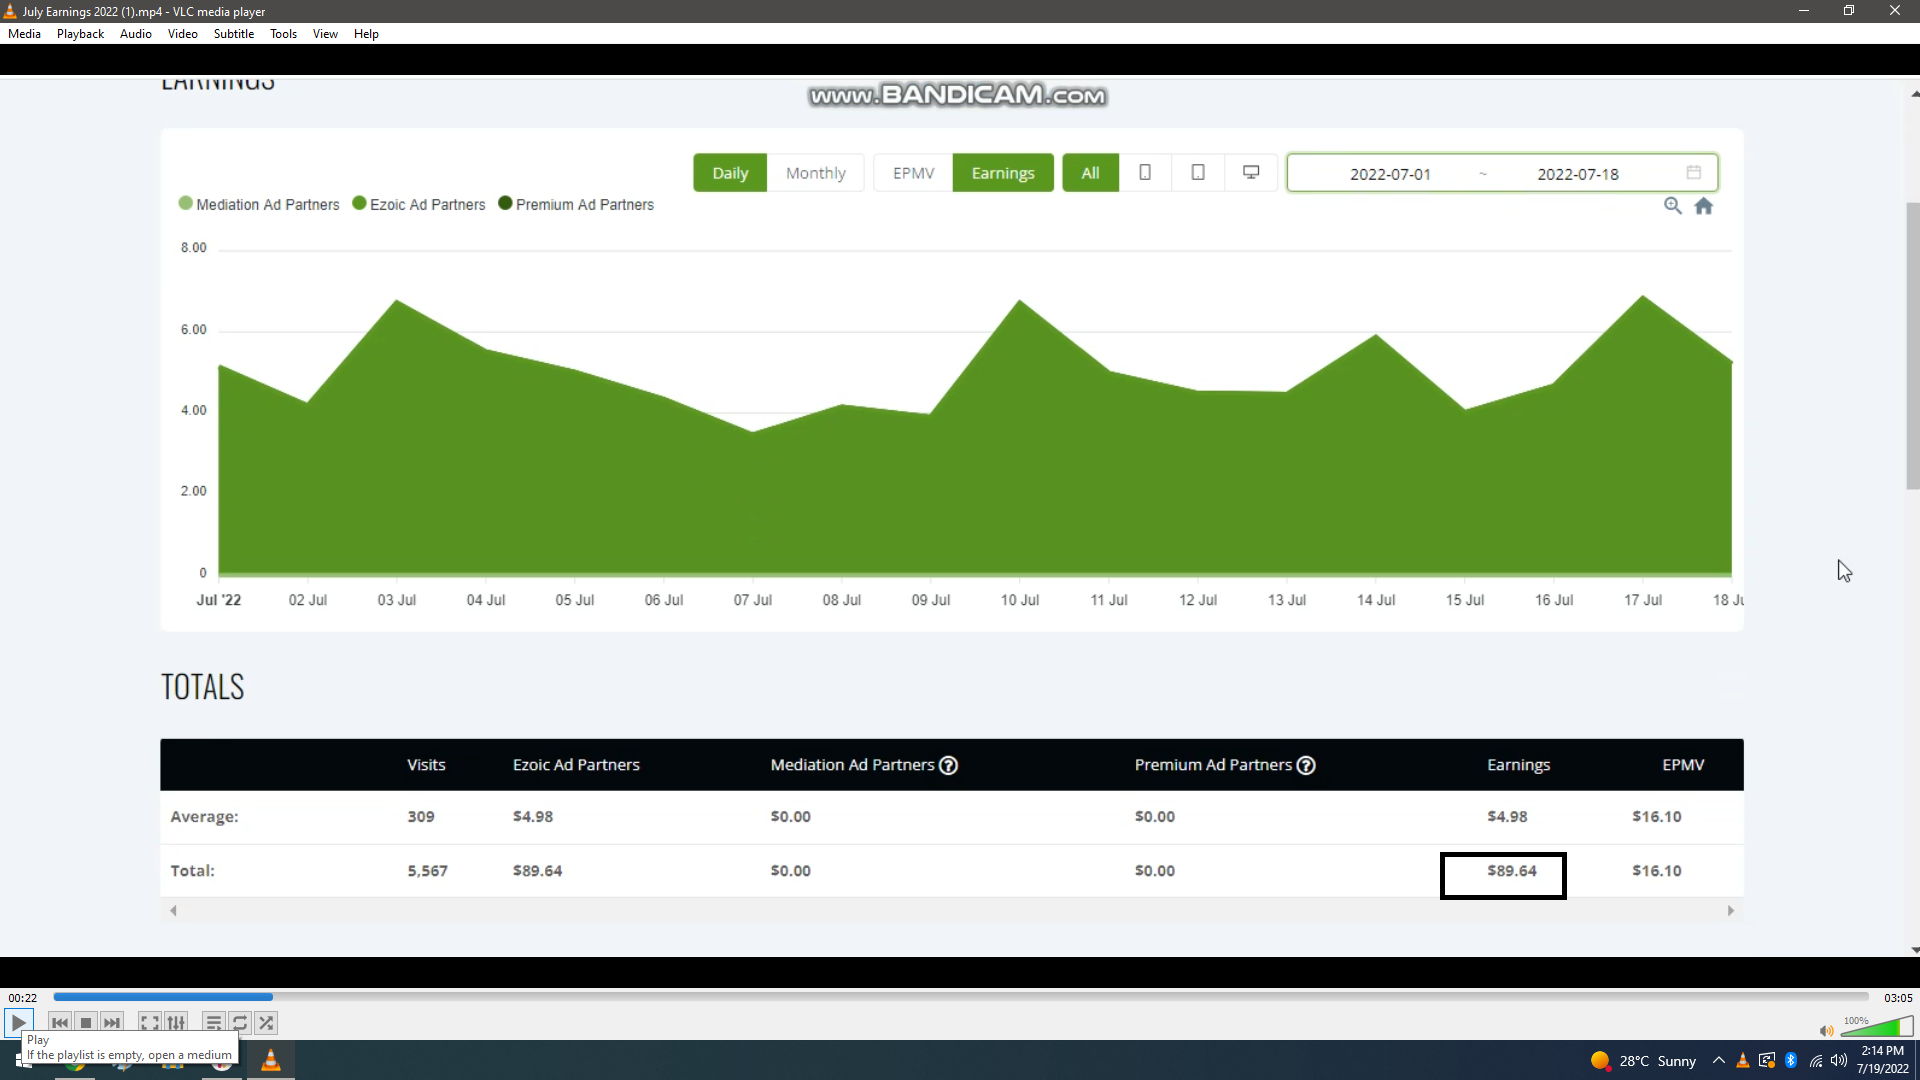Open the Wi-Fi network tray icon
The width and height of the screenshot is (1920, 1080).
click(1815, 1061)
